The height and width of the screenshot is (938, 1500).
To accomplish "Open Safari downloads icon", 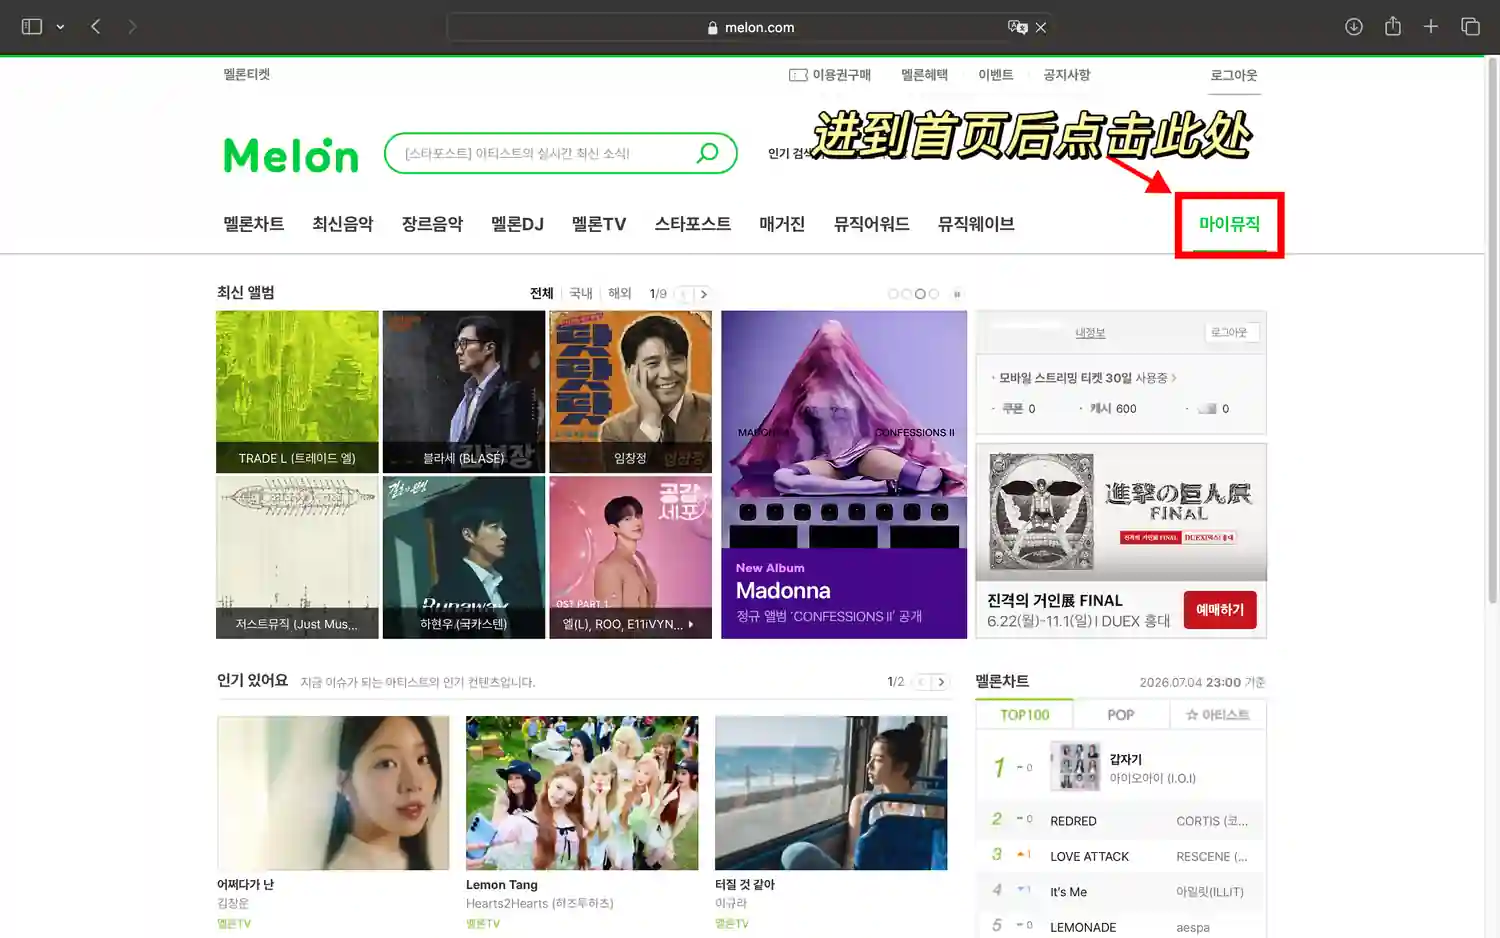I will pos(1354,27).
